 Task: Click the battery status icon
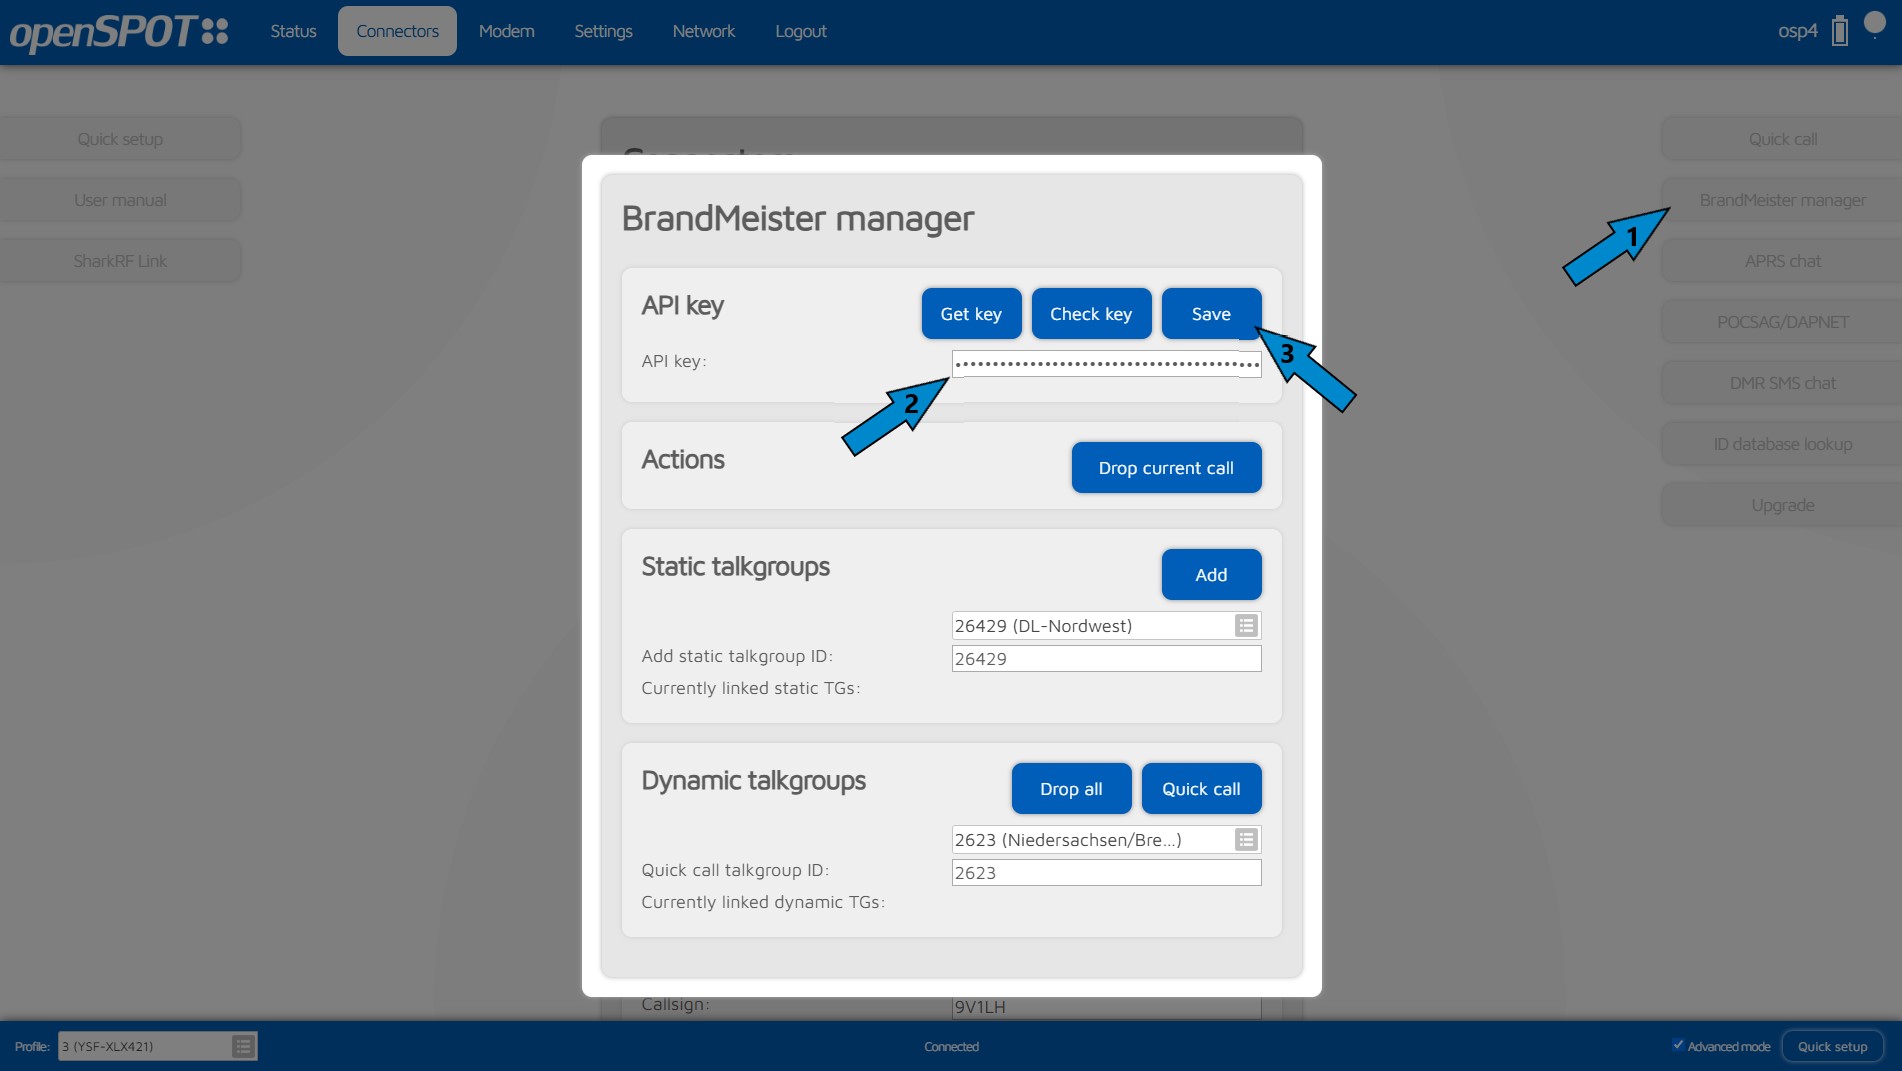tap(1839, 31)
